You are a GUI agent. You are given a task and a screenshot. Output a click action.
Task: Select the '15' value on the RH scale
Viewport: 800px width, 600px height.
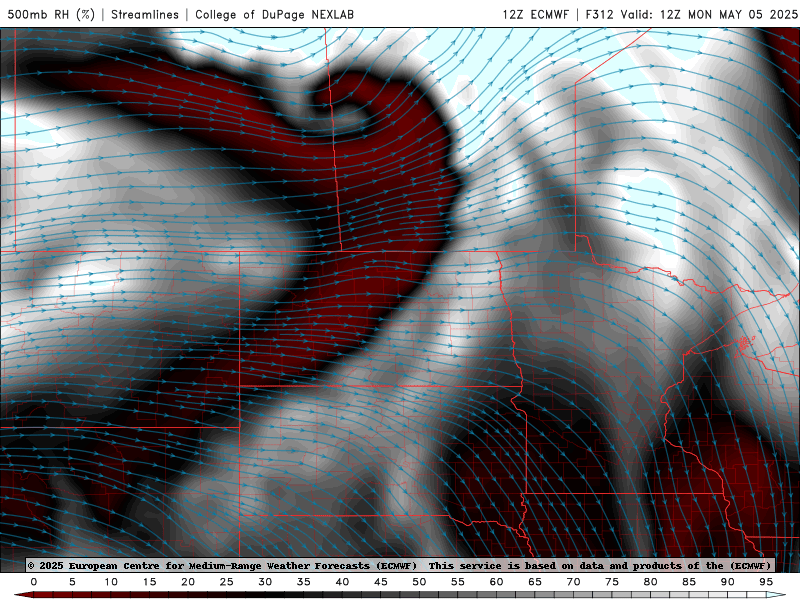click(149, 582)
